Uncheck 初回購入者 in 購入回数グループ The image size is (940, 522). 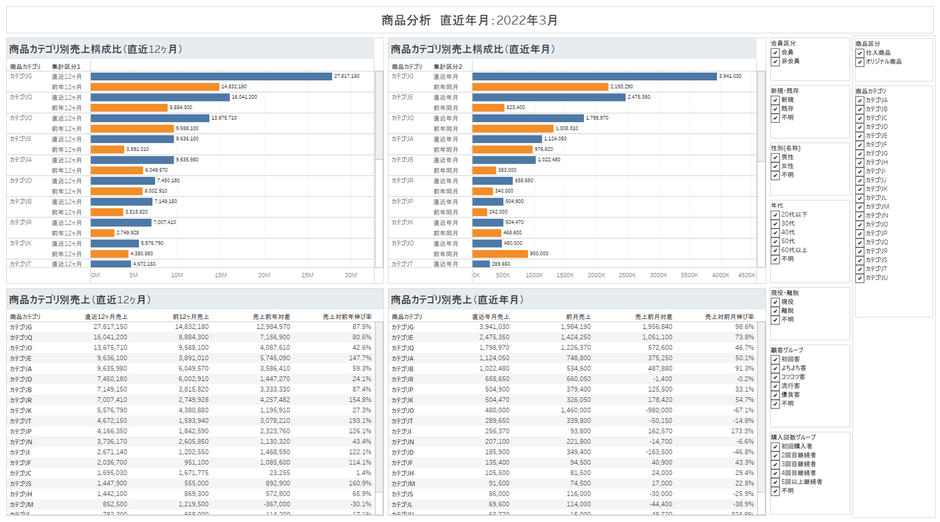pyautogui.click(x=775, y=446)
